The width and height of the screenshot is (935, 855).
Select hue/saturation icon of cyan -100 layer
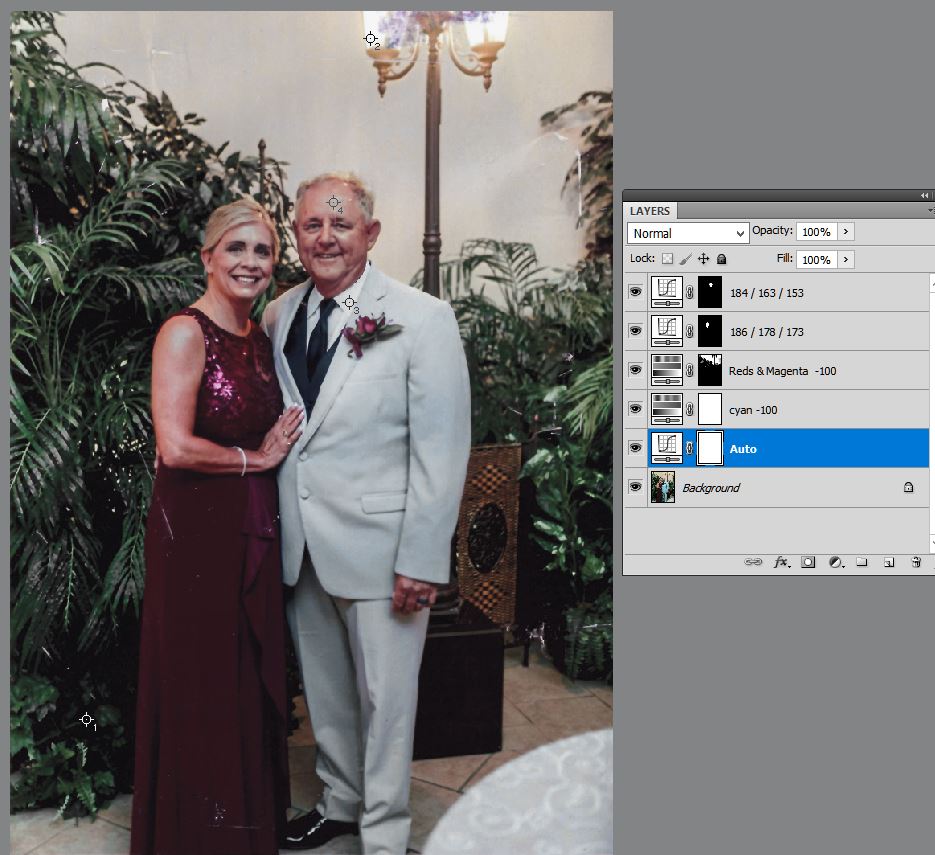click(667, 409)
